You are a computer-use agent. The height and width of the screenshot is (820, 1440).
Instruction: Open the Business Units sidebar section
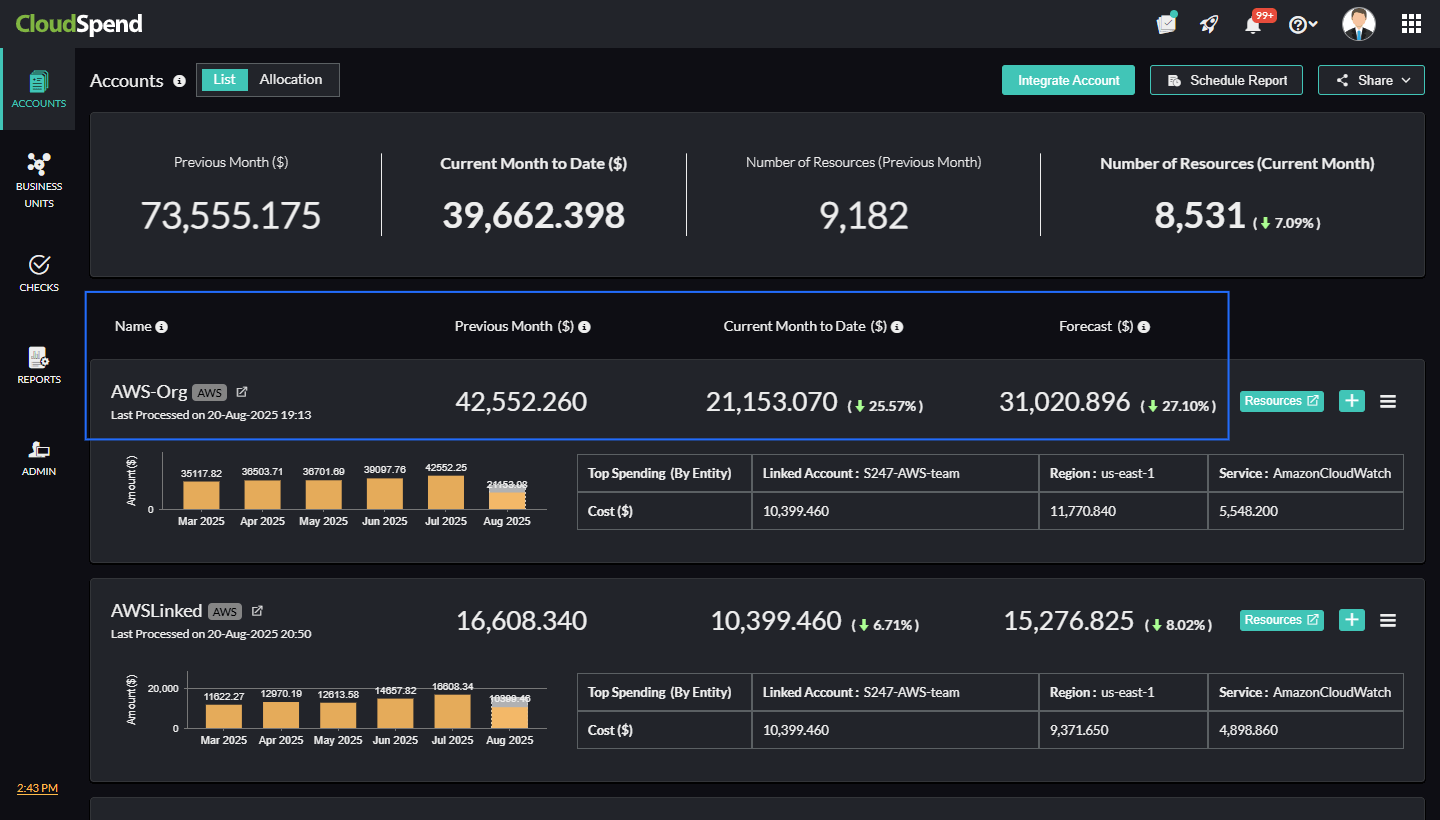[x=38, y=180]
